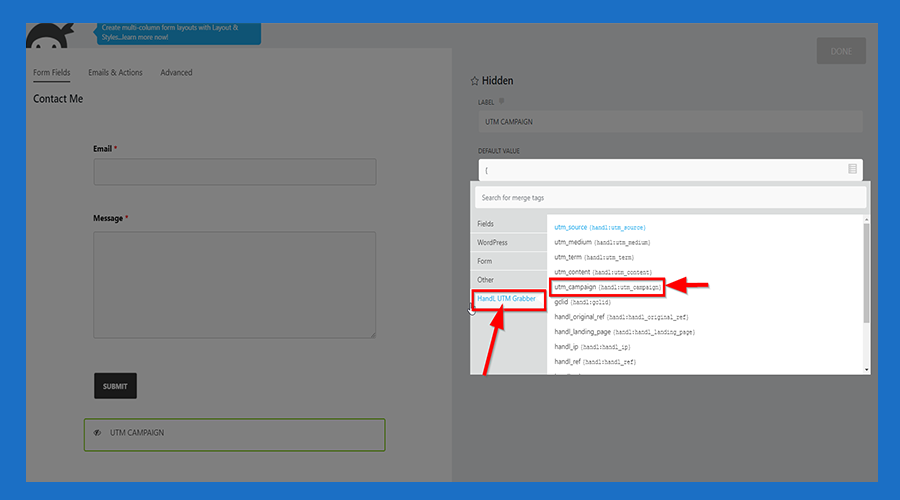This screenshot has width=900, height=500.
Task: Insert utm_term merge tag
Action: pos(594,257)
